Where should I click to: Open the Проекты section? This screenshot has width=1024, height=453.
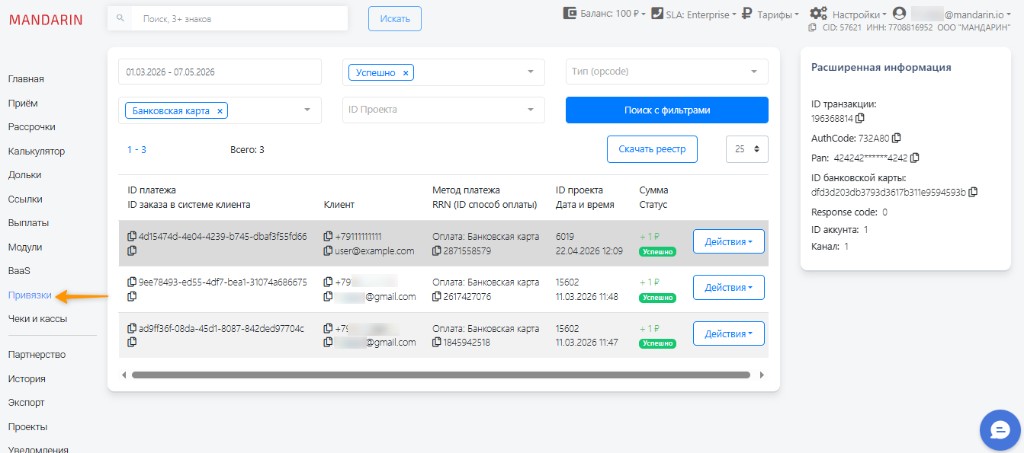tap(27, 427)
